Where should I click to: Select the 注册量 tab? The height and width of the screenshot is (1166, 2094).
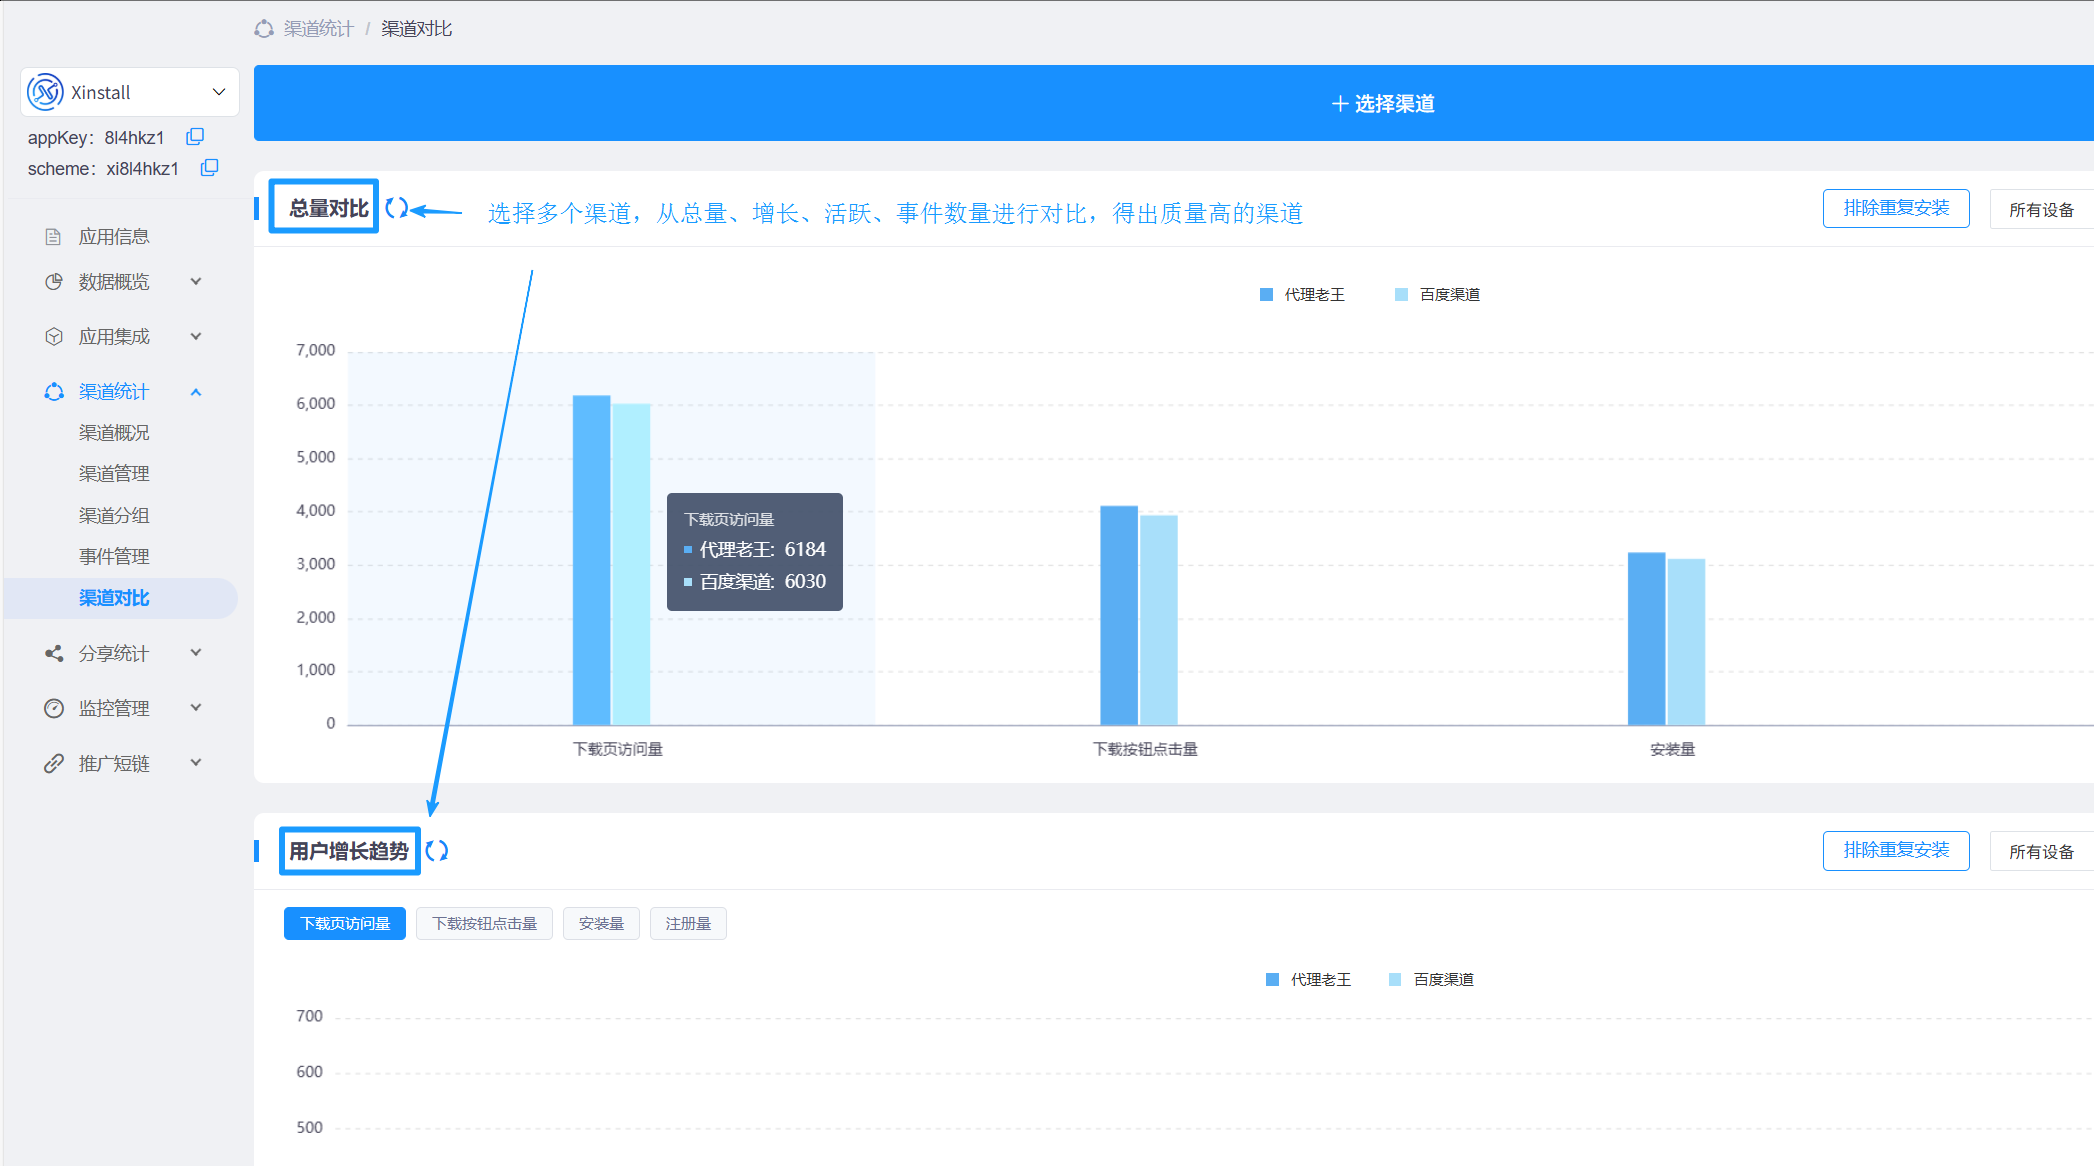click(688, 923)
